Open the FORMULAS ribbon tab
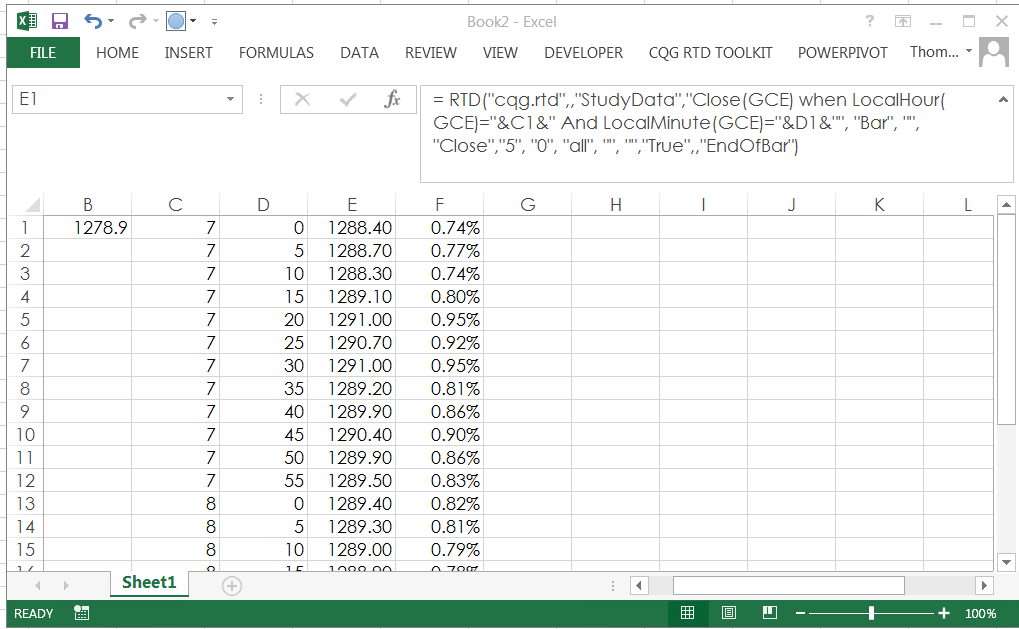Screen dimensions: 1019x629 click(276, 53)
